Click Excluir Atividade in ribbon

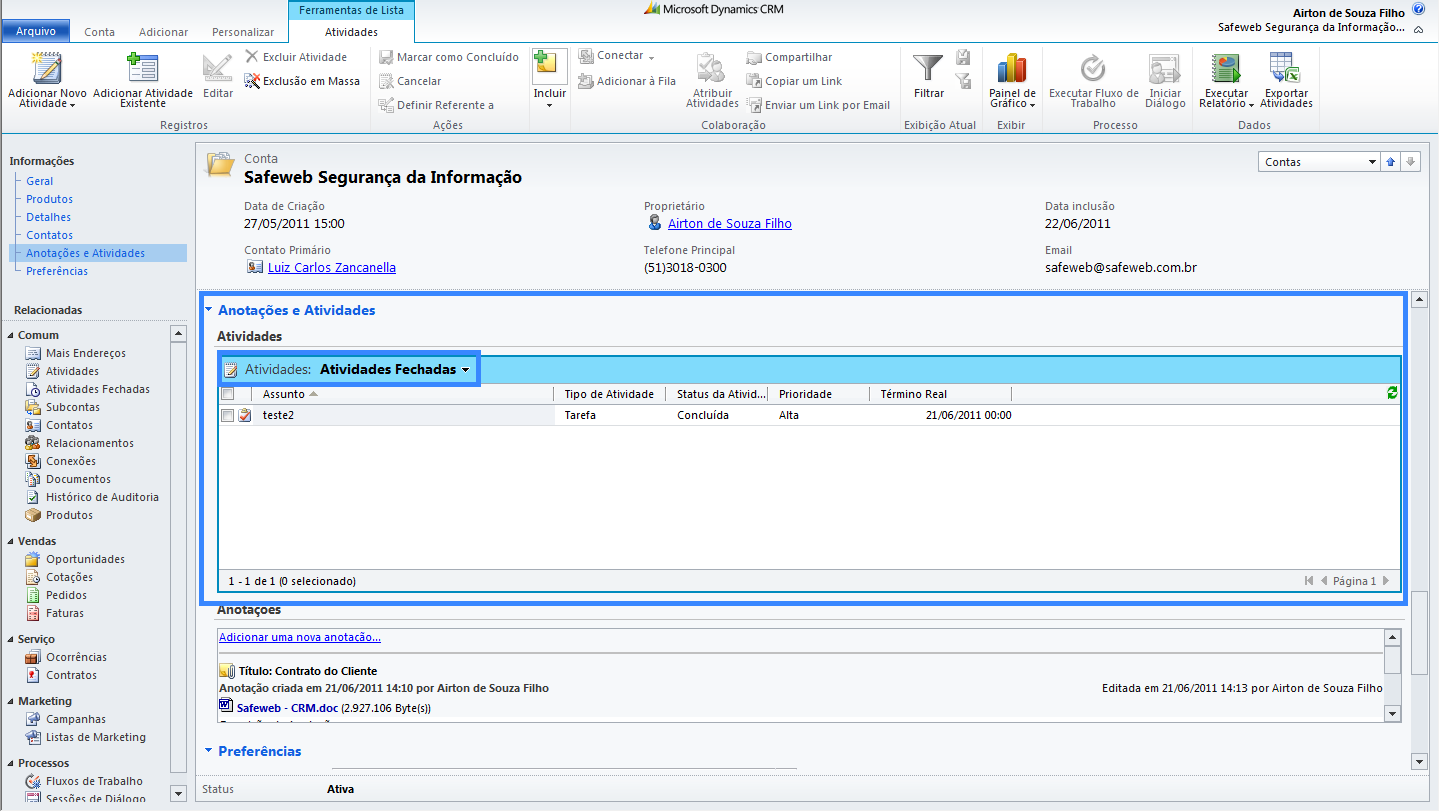[296, 57]
